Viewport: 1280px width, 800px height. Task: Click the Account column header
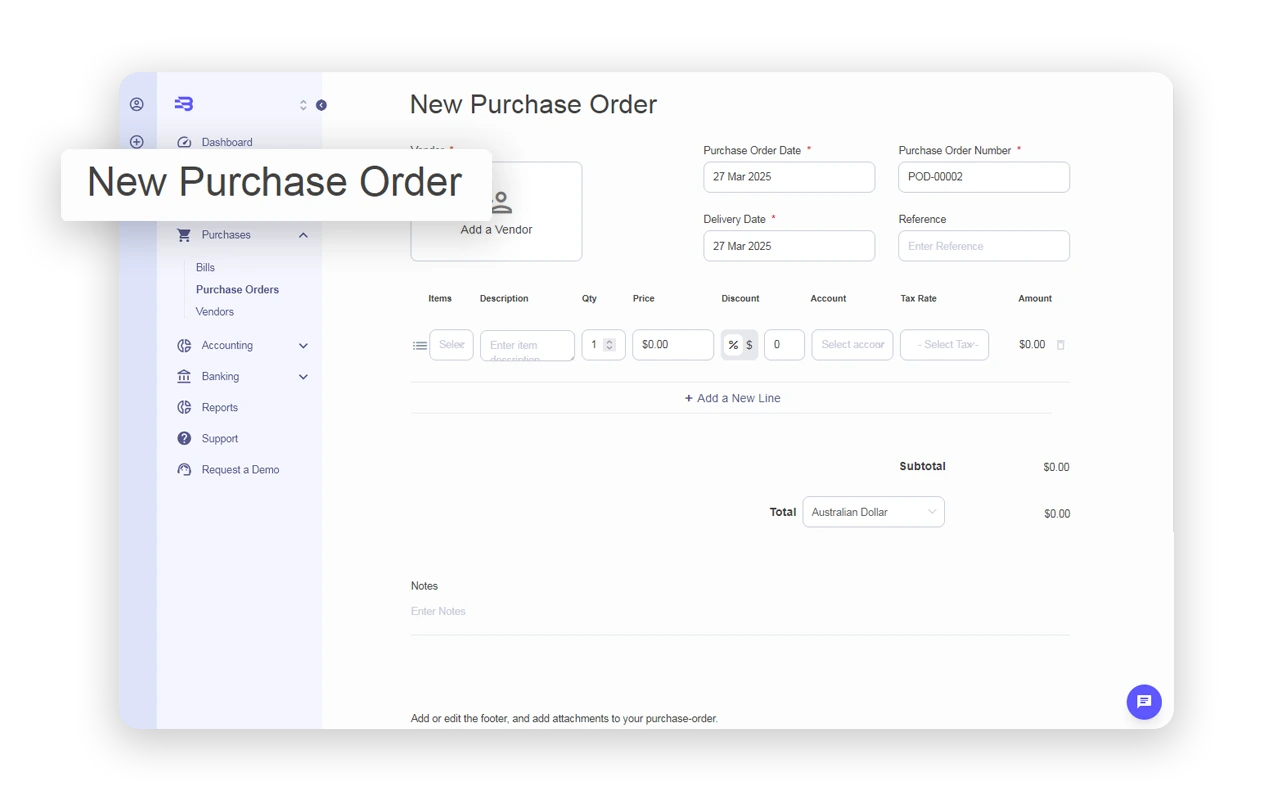pyautogui.click(x=828, y=299)
